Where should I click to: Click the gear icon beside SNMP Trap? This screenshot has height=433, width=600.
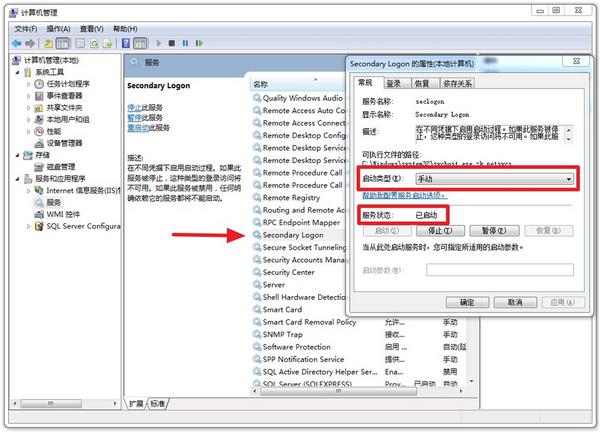(257, 334)
